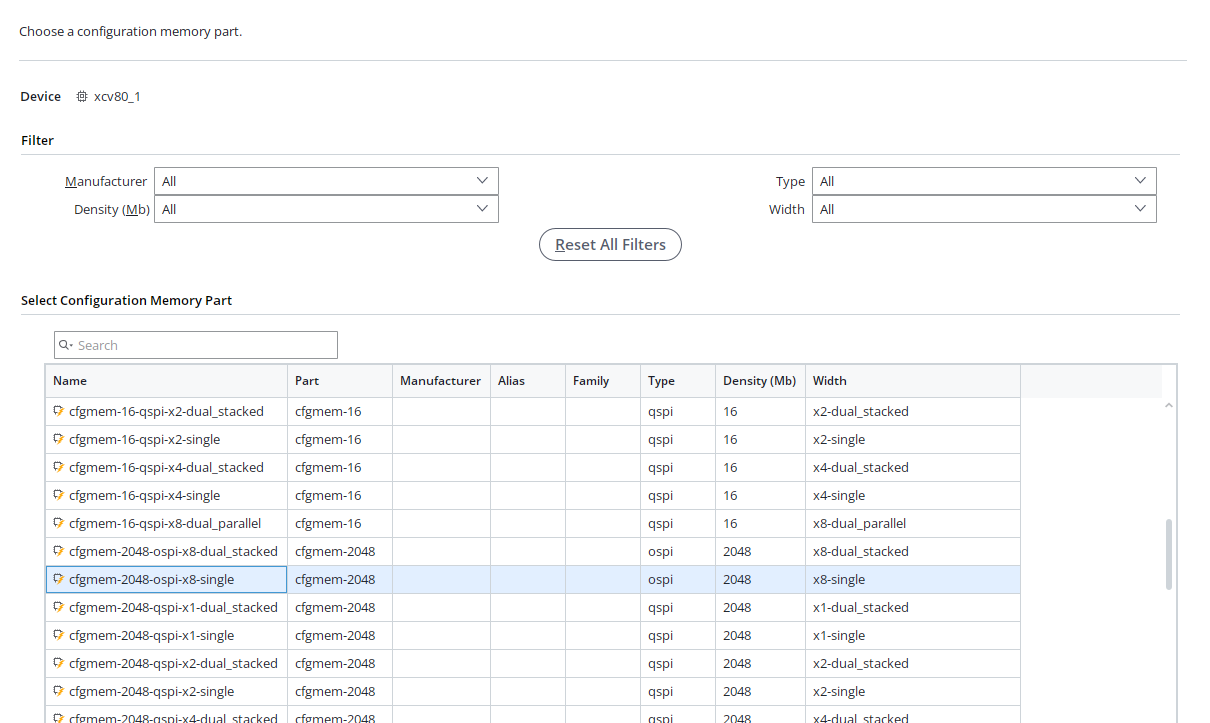Click the xcv80_1 device chip icon
Image resolution: width=1210 pixels, height=723 pixels.
82,97
